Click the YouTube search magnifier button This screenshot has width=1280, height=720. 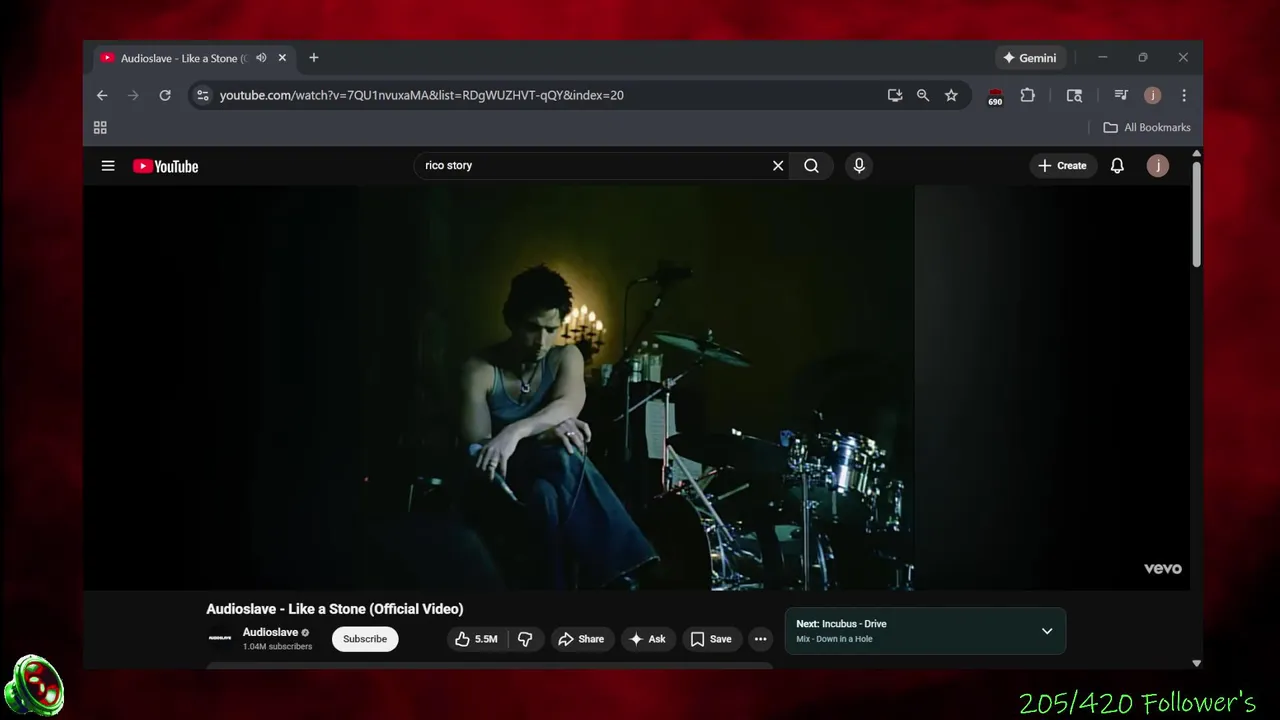pos(811,166)
